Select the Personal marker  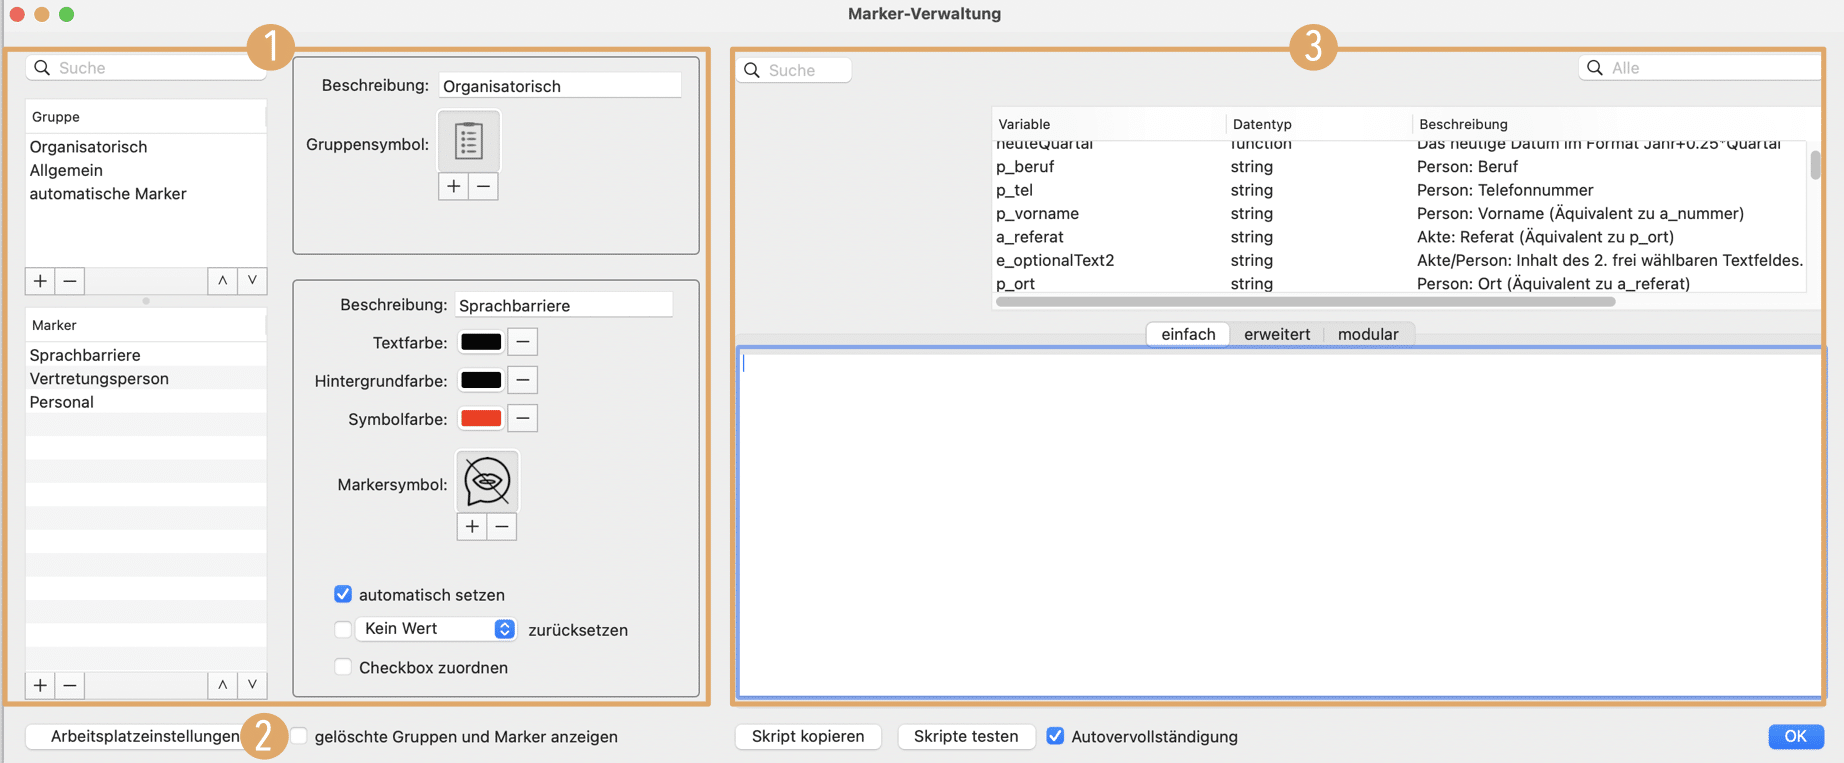click(146, 402)
